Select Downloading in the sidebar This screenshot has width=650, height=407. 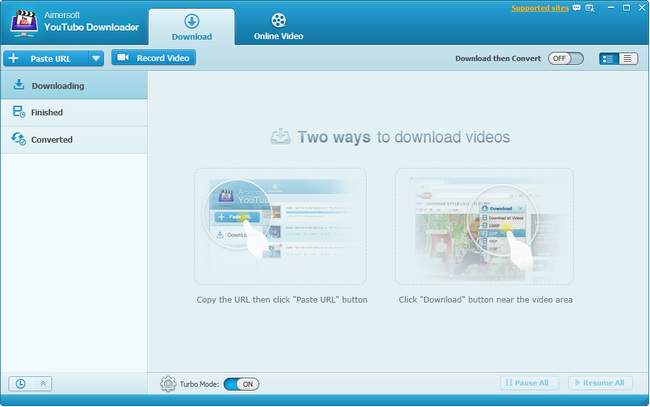point(74,85)
